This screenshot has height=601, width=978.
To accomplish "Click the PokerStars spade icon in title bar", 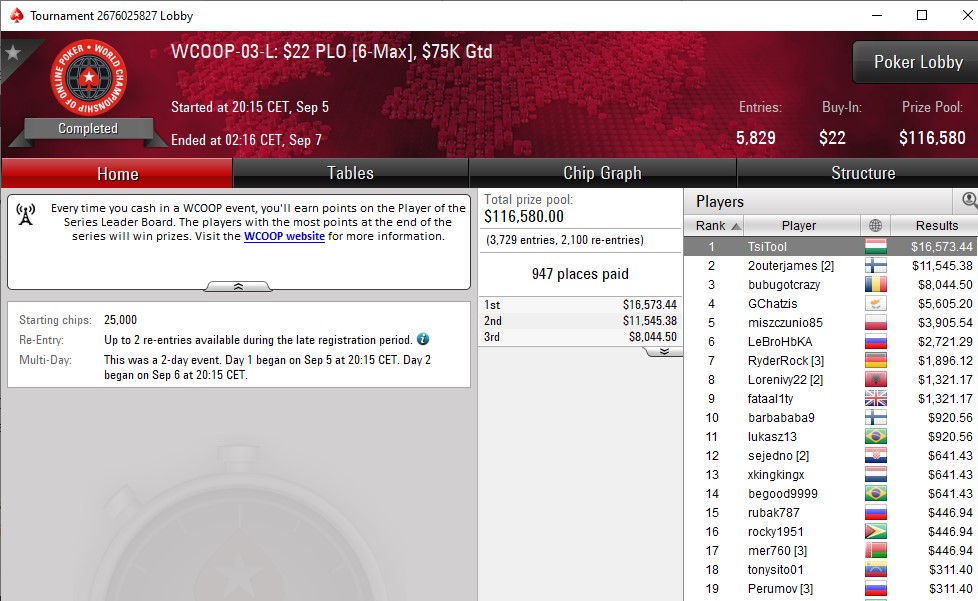I will 16,15.
